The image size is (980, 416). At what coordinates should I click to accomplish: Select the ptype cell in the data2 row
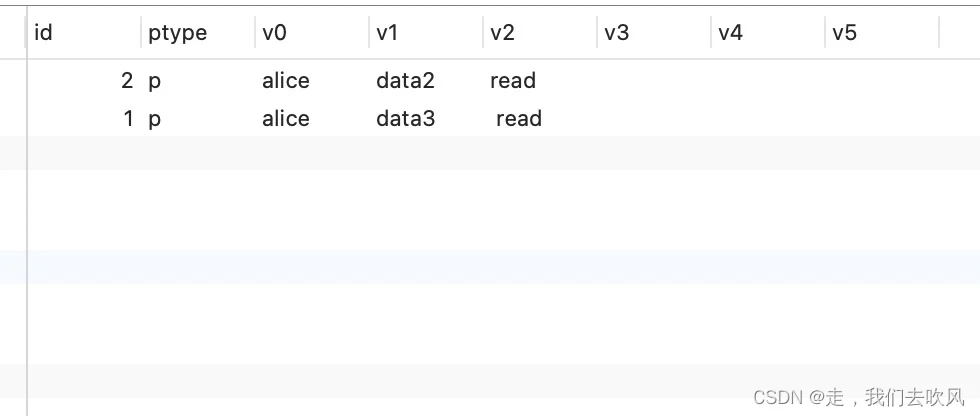click(198, 81)
